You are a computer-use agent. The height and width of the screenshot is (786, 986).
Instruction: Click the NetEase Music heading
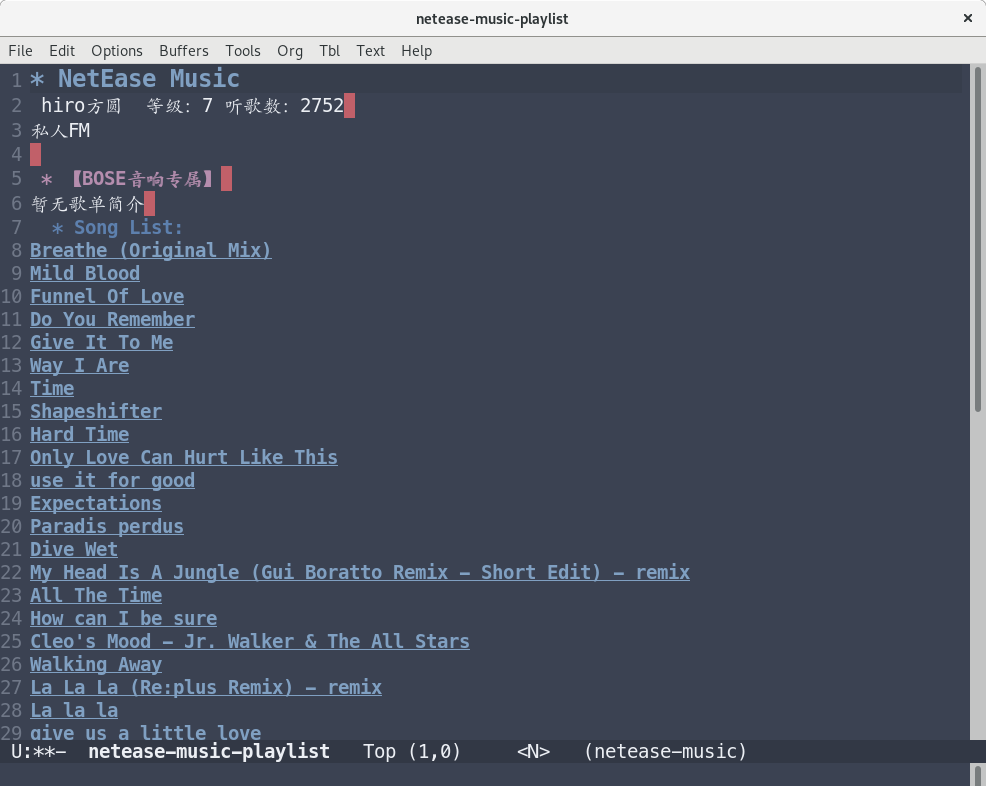(x=148, y=79)
